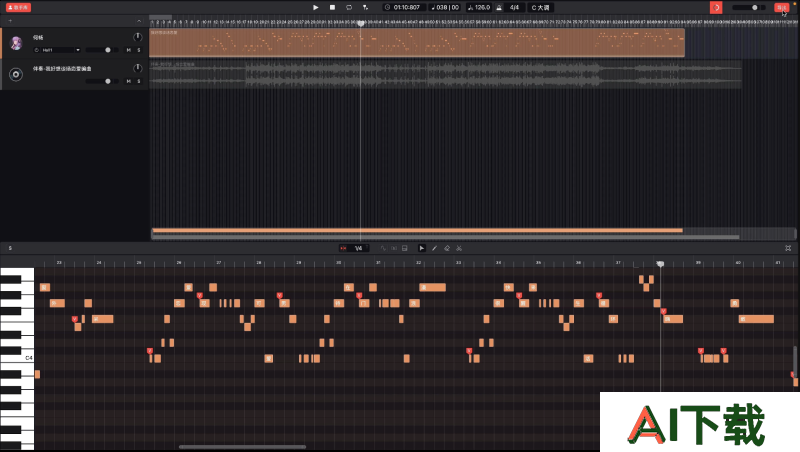This screenshot has height=452, width=800.
Task: Open the red singer library button
Action: click(18, 8)
